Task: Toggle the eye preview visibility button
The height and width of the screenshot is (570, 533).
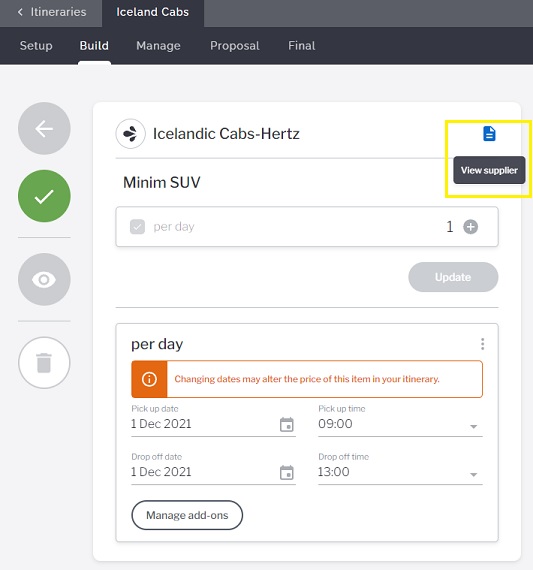Action: click(44, 279)
